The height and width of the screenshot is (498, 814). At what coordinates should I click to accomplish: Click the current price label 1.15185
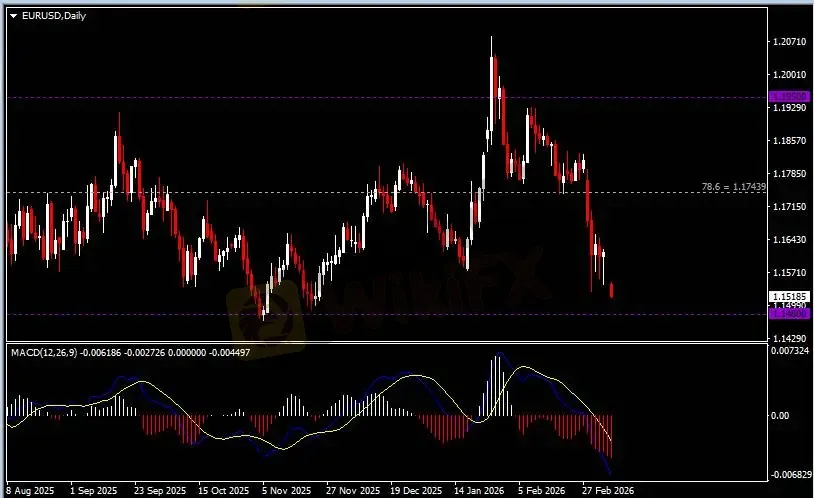point(784,297)
